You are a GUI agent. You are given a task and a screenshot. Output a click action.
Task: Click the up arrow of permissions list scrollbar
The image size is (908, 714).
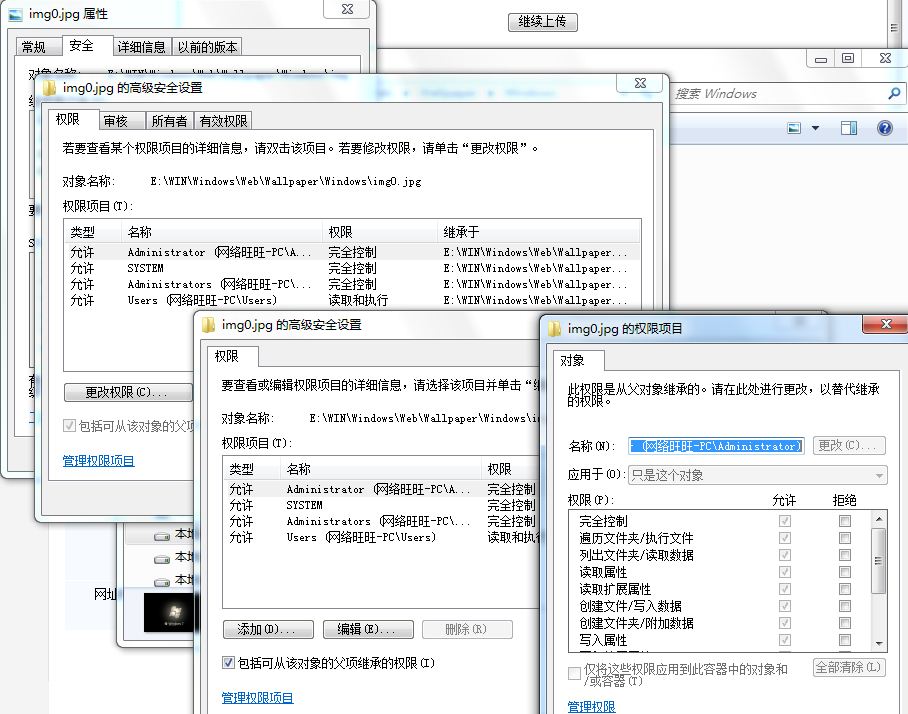click(x=878, y=519)
